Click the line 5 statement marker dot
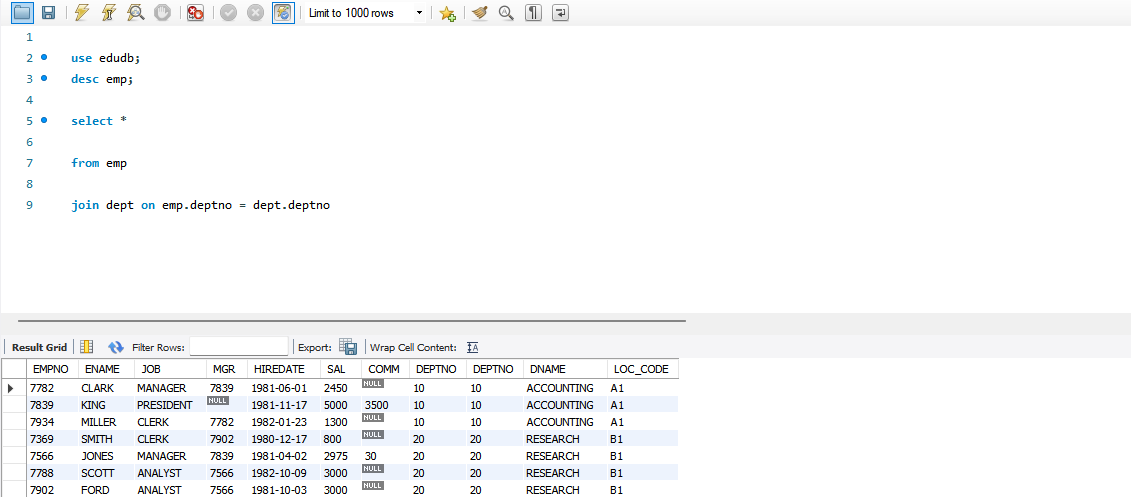 click(x=44, y=120)
